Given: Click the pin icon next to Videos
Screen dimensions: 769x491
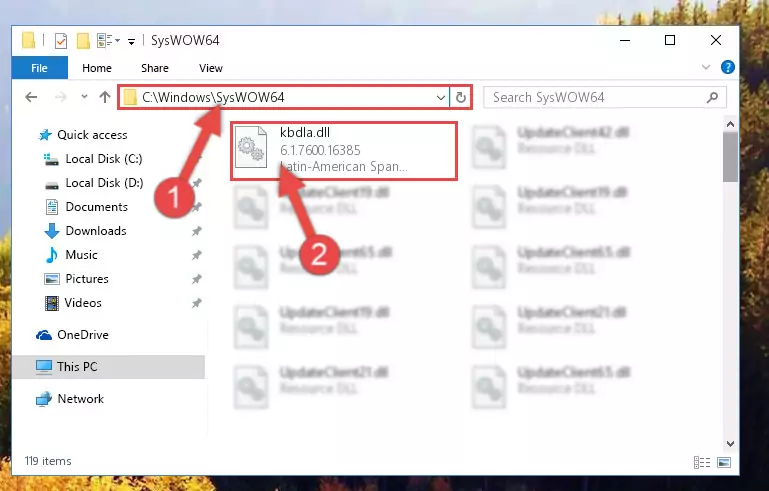Looking at the screenshot, I should click(x=197, y=303).
